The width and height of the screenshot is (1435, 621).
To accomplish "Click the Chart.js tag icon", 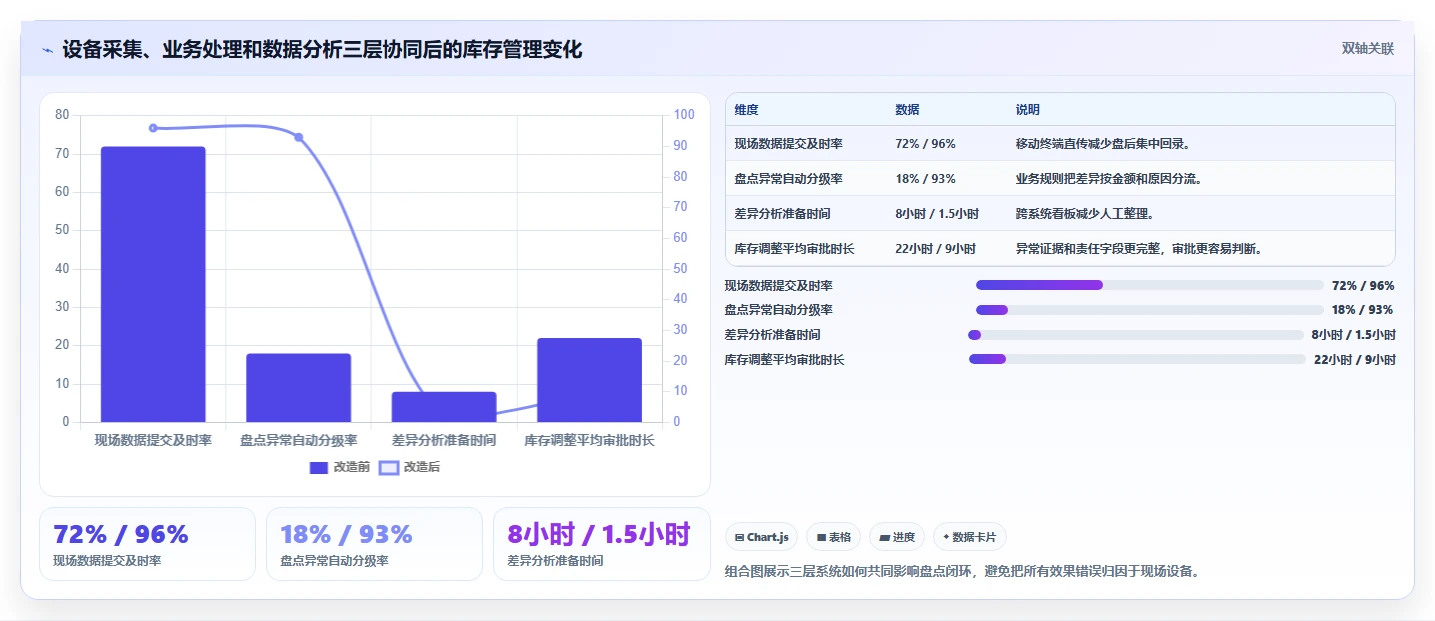I will pyautogui.click(x=739, y=538).
